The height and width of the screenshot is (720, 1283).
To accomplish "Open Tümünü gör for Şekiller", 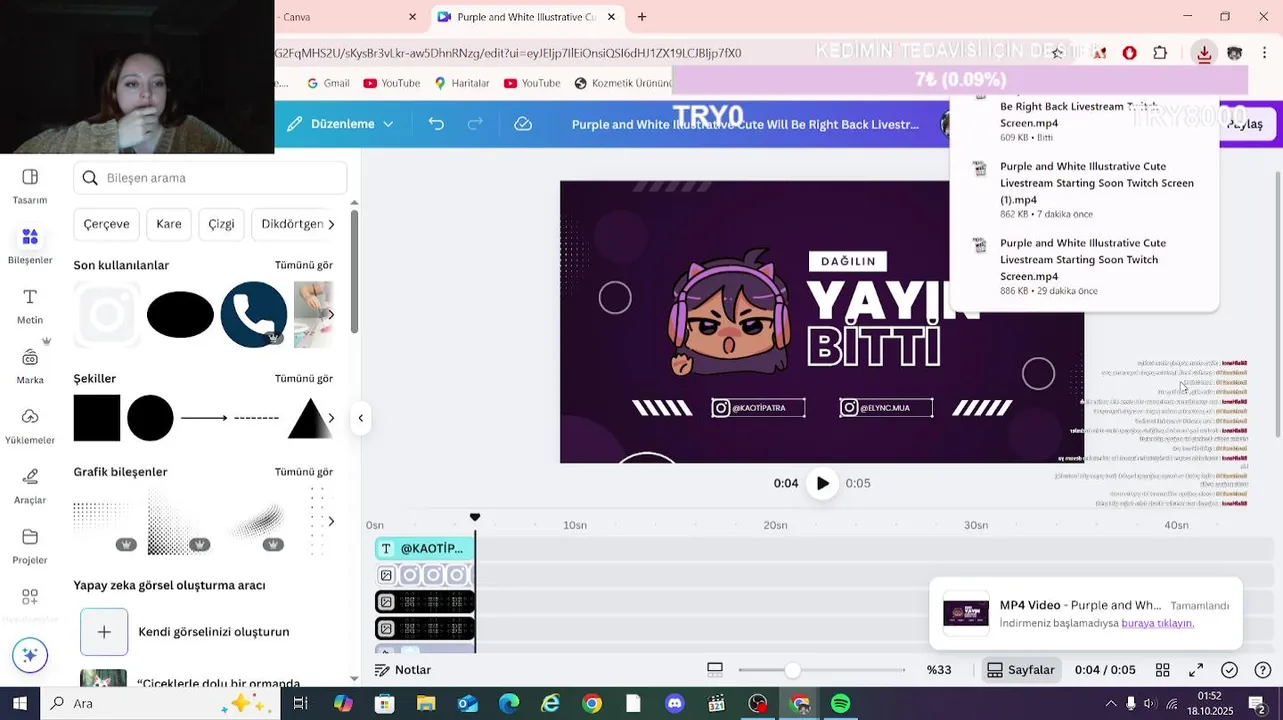I will [304, 379].
